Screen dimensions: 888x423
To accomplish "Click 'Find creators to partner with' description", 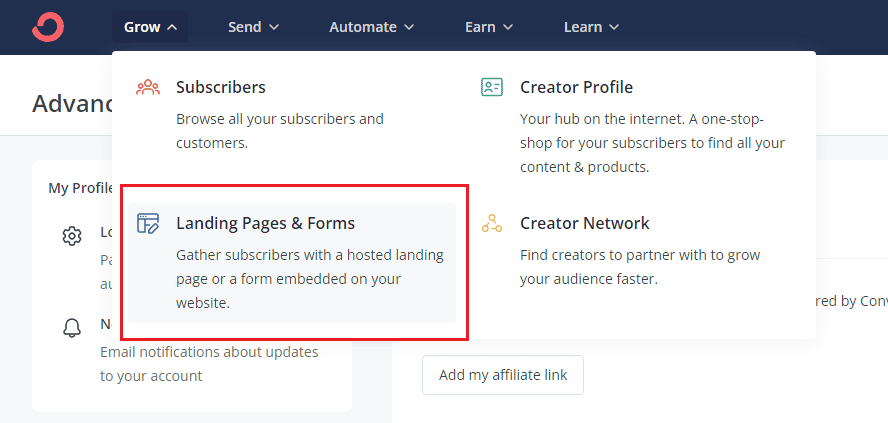I will (640, 267).
